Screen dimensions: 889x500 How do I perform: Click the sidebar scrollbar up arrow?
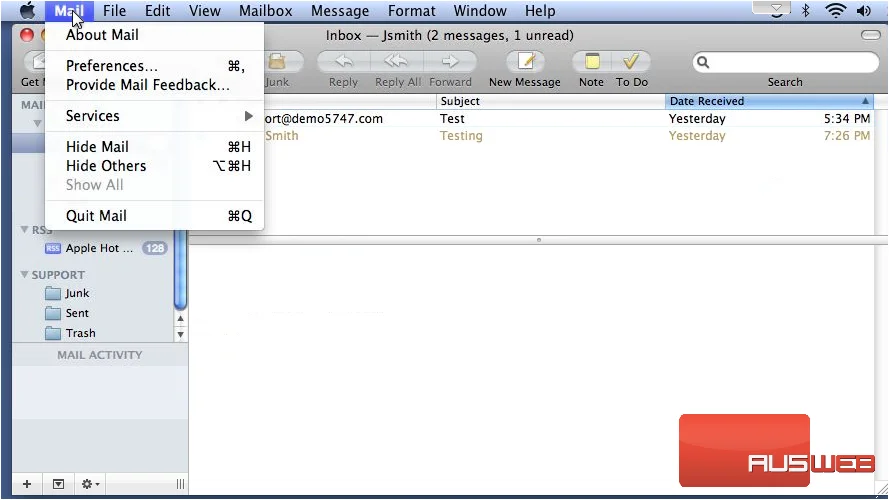point(180,319)
